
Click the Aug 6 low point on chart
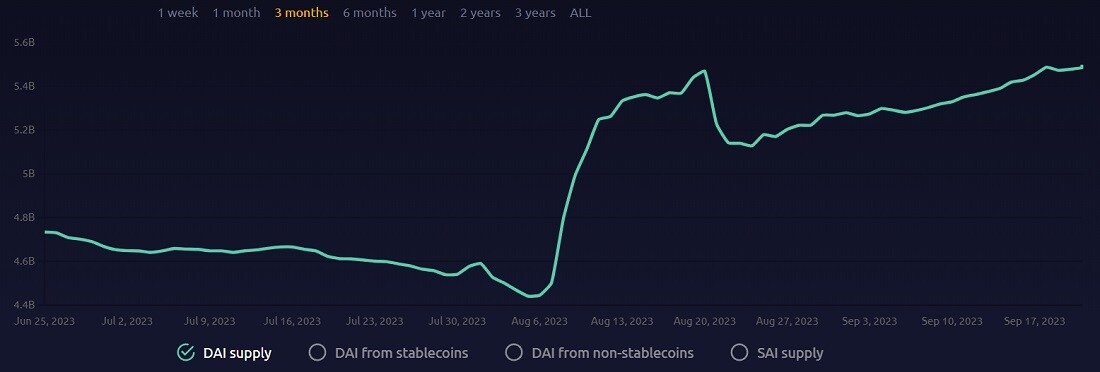coord(530,296)
